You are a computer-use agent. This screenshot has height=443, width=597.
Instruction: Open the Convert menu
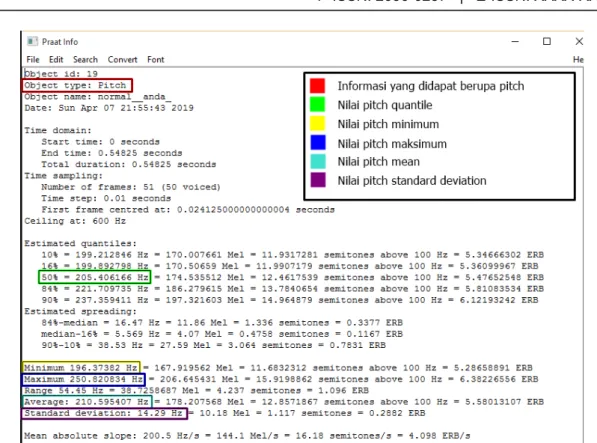(122, 60)
